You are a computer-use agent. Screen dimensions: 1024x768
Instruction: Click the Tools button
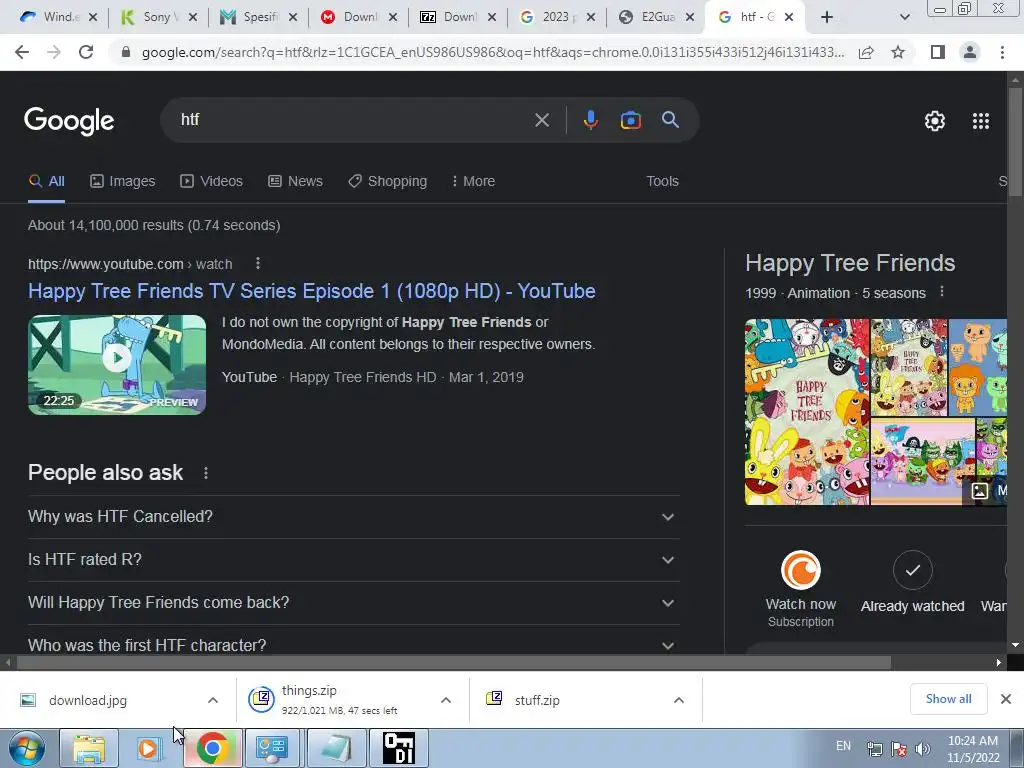[x=662, y=182]
